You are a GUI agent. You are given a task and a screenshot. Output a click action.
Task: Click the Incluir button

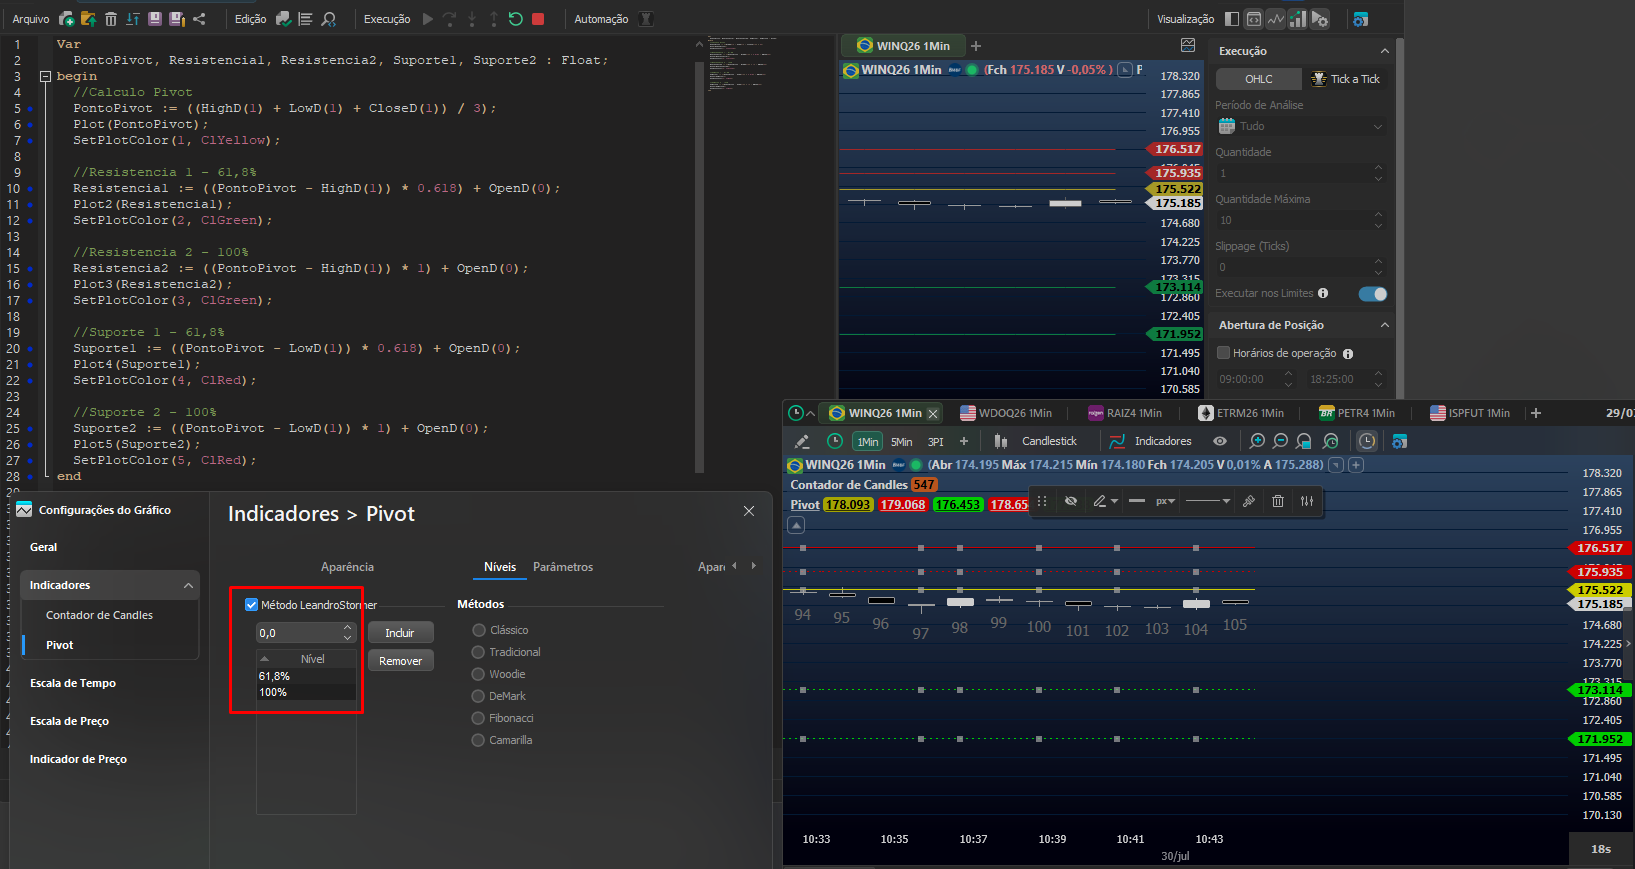pyautogui.click(x=400, y=633)
